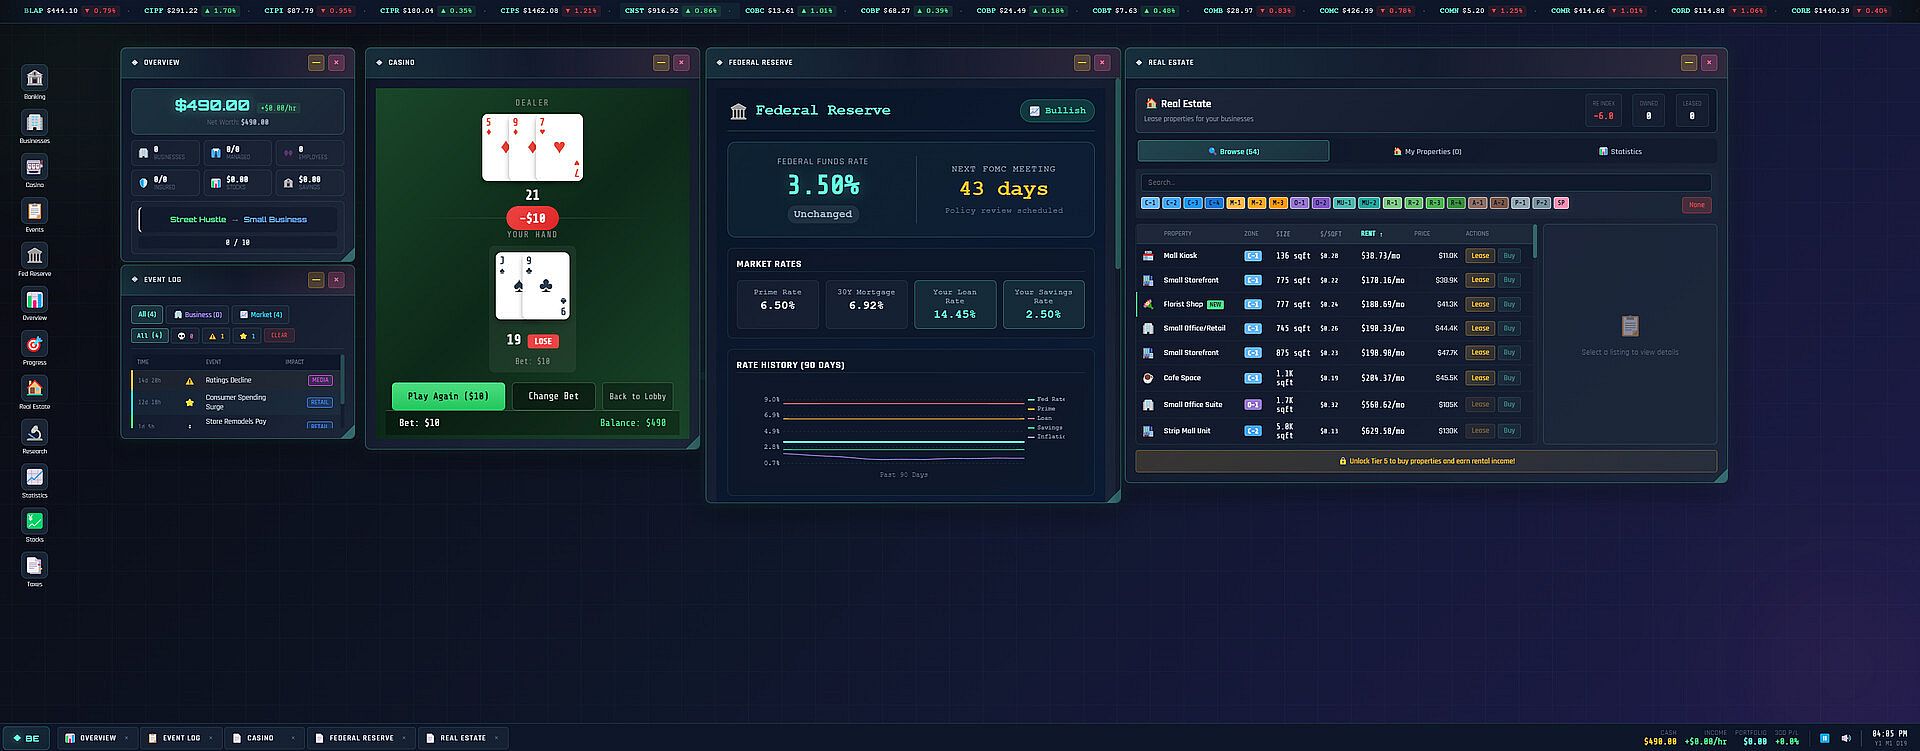Toggle the P-1 zone filter chip
1920x751 pixels.
coord(1520,203)
